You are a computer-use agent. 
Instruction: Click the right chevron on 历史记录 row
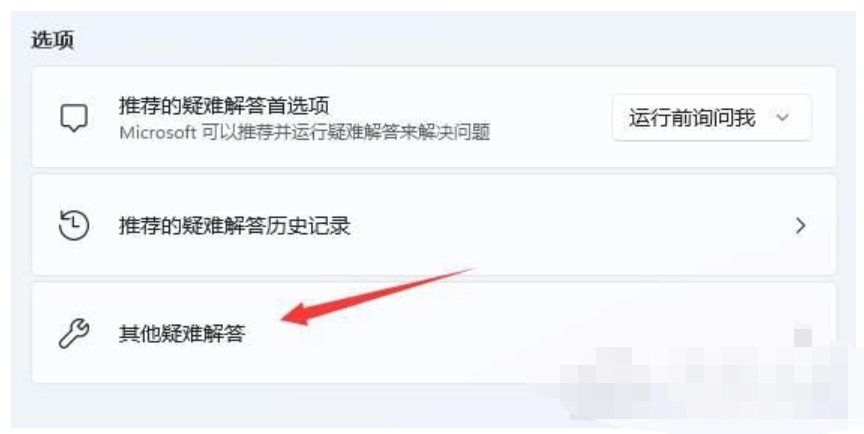tap(801, 225)
